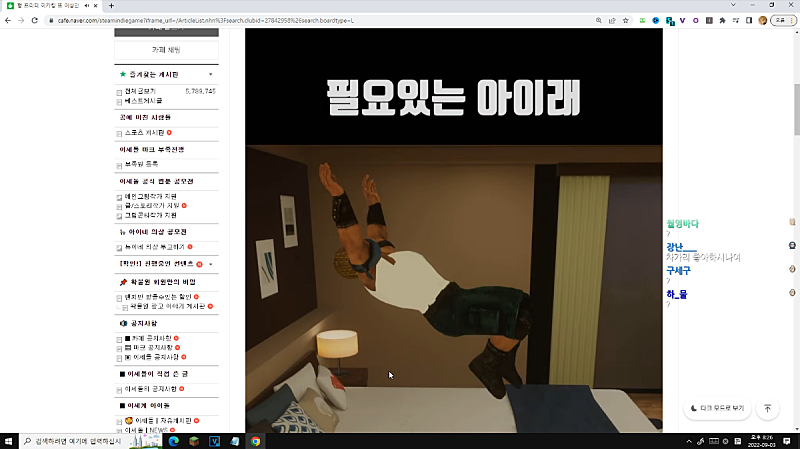Open the taskbar clock and date

pos(761,441)
